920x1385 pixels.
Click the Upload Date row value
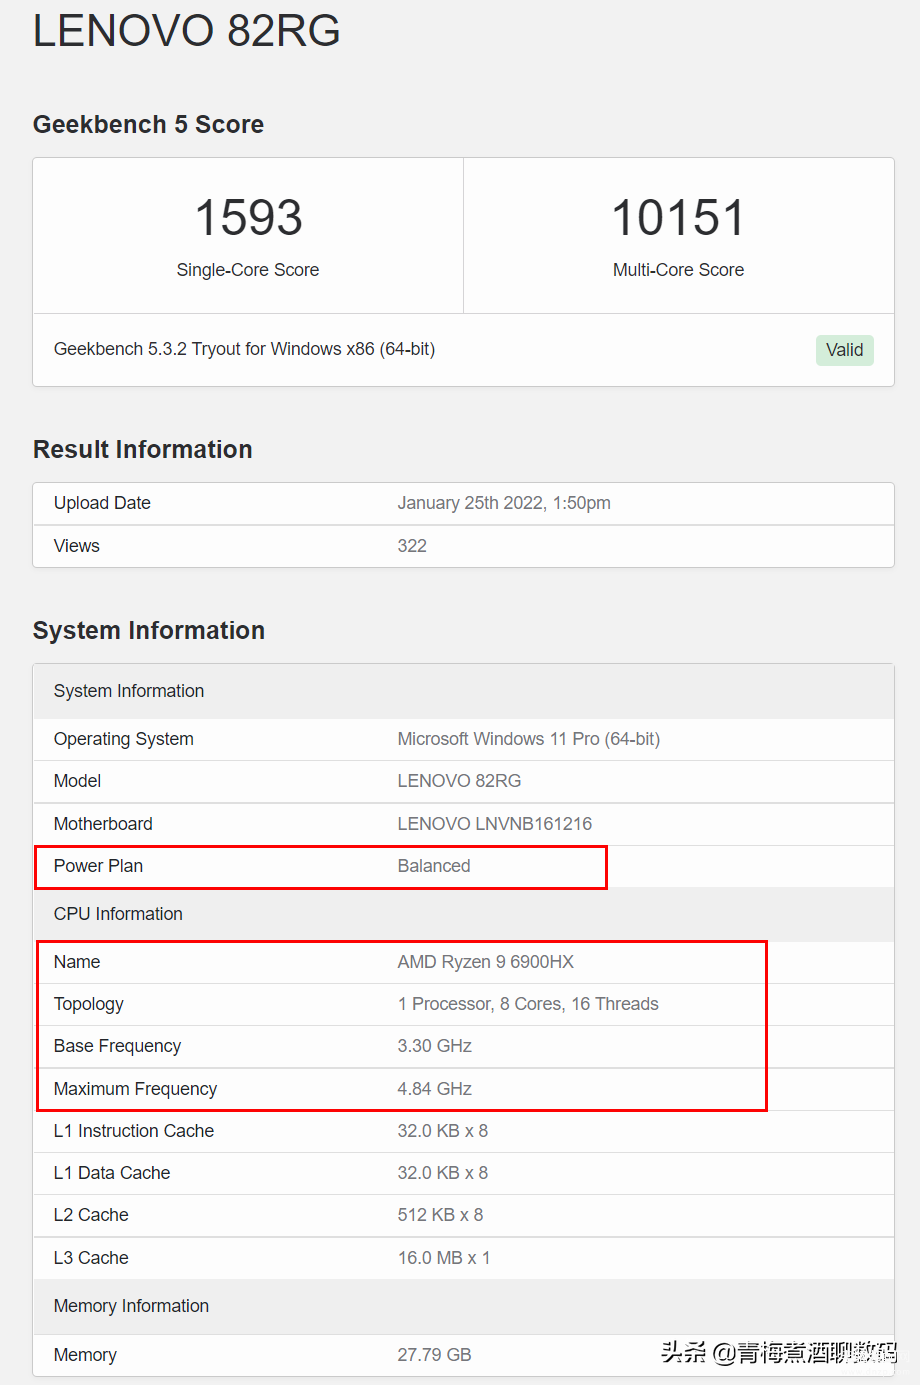click(x=504, y=503)
